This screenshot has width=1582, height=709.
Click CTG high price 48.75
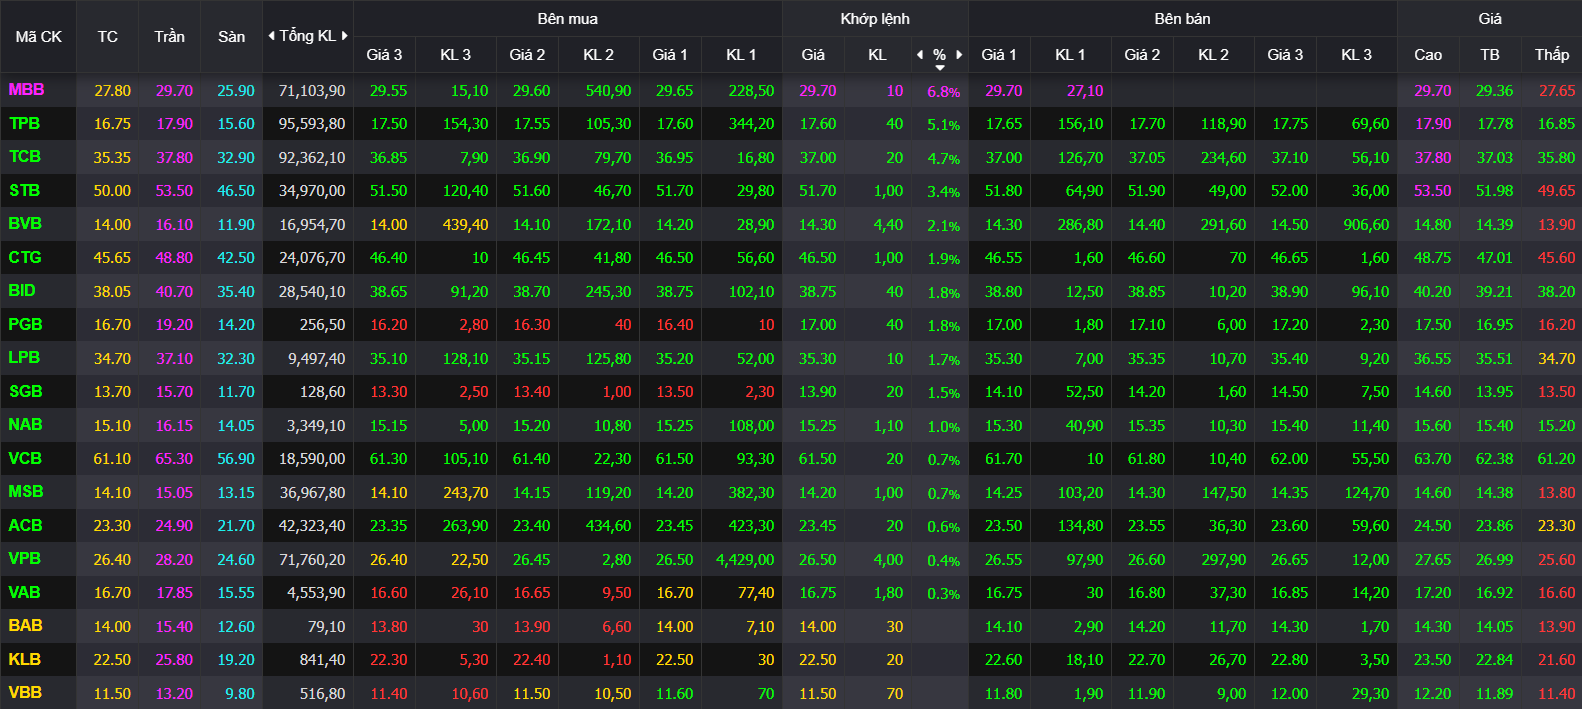click(x=1432, y=258)
